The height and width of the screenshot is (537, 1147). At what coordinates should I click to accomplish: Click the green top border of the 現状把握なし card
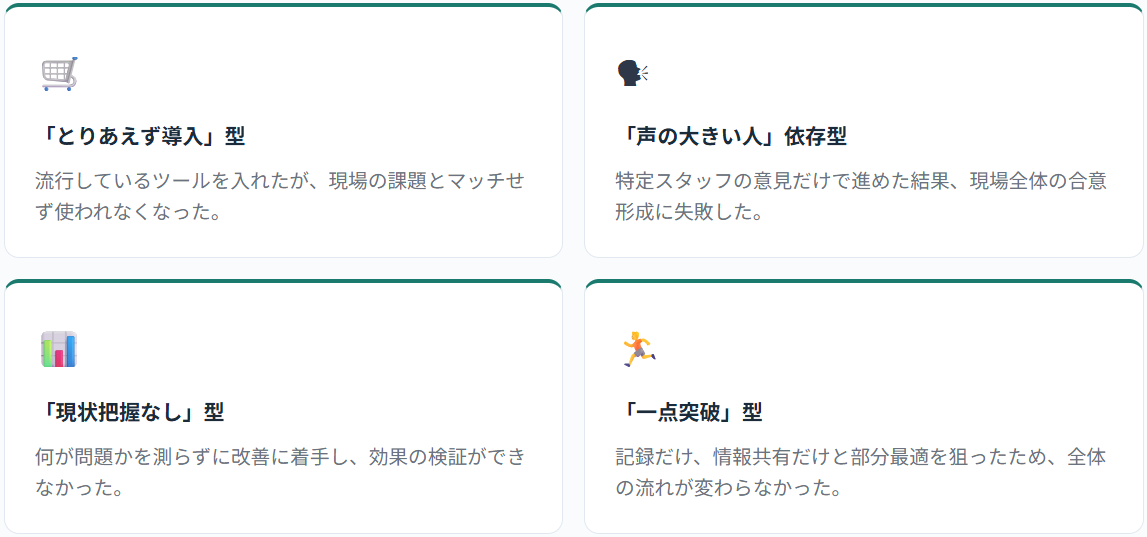tap(283, 282)
